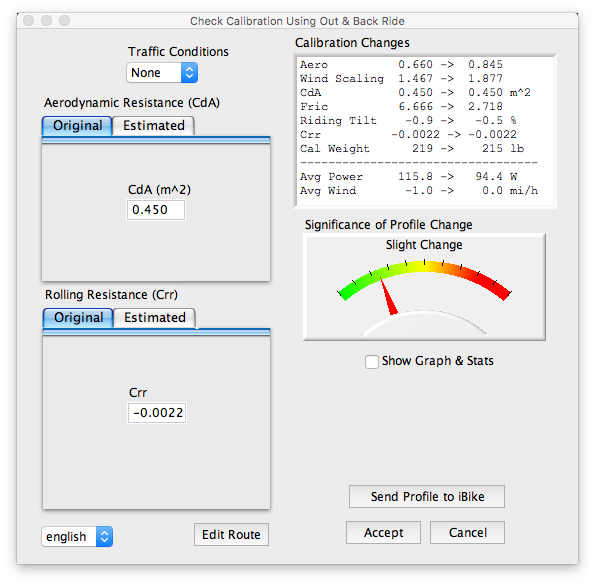Viewport: 595px width, 585px height.
Task: Click Send Profile to iBike button
Action: (427, 497)
